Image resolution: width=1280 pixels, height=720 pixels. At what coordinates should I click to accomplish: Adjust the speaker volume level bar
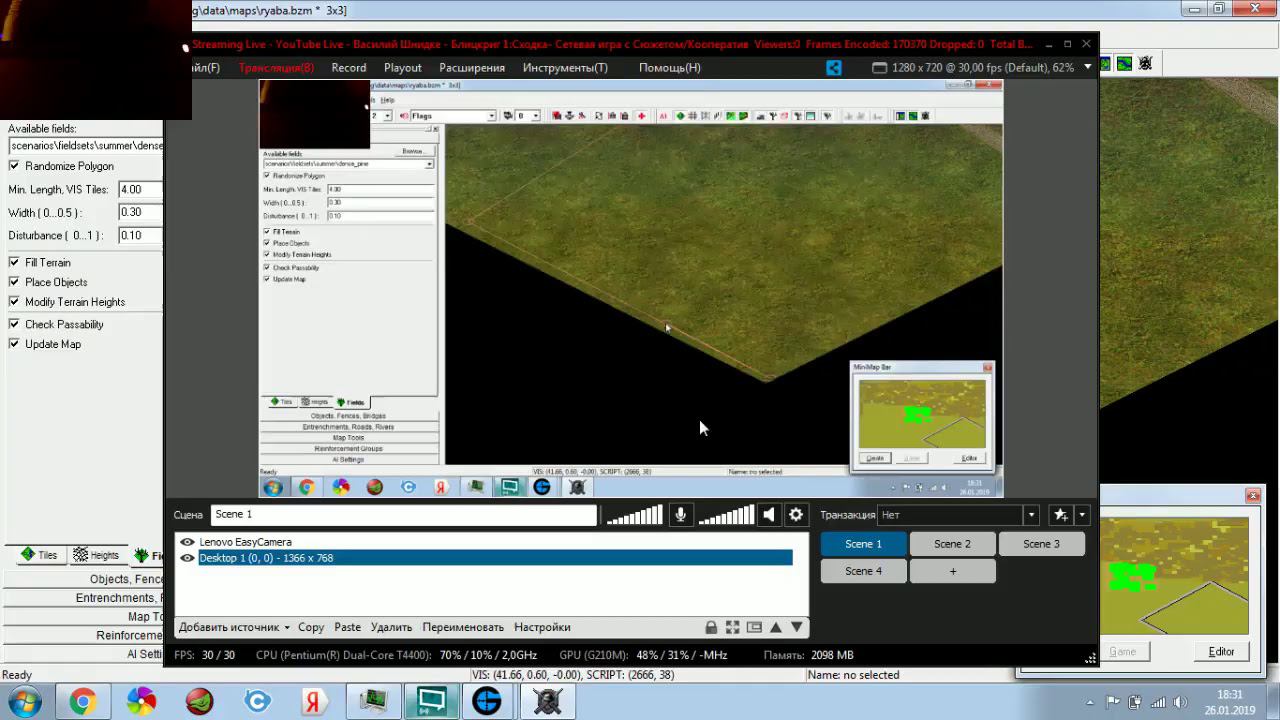click(x=726, y=515)
